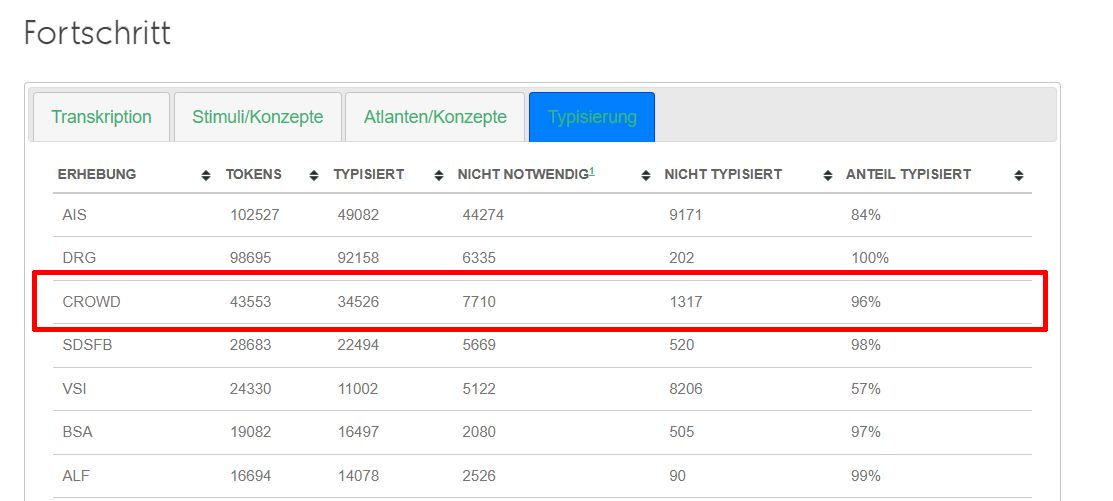Click sort arrows beside TYPISIERT column

(x=438, y=175)
